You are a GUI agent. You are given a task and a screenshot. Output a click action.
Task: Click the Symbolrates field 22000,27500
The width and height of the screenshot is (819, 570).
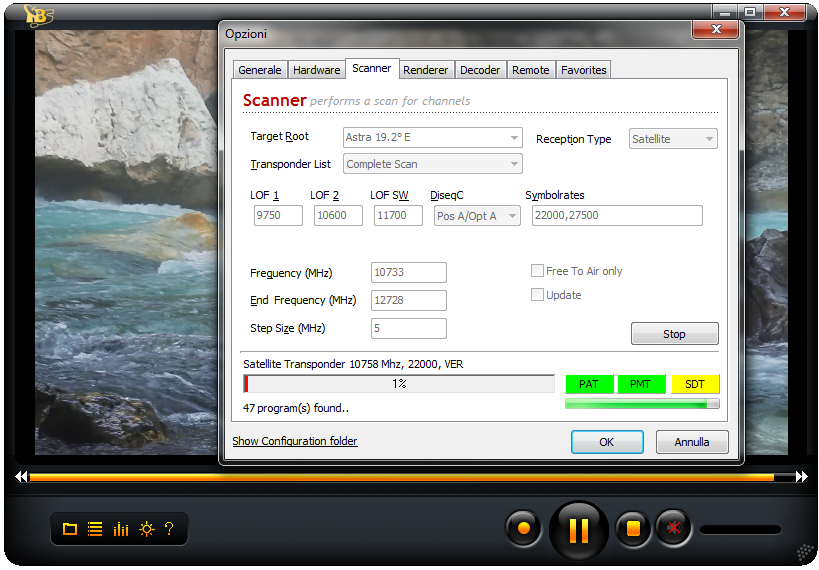pyautogui.click(x=617, y=215)
